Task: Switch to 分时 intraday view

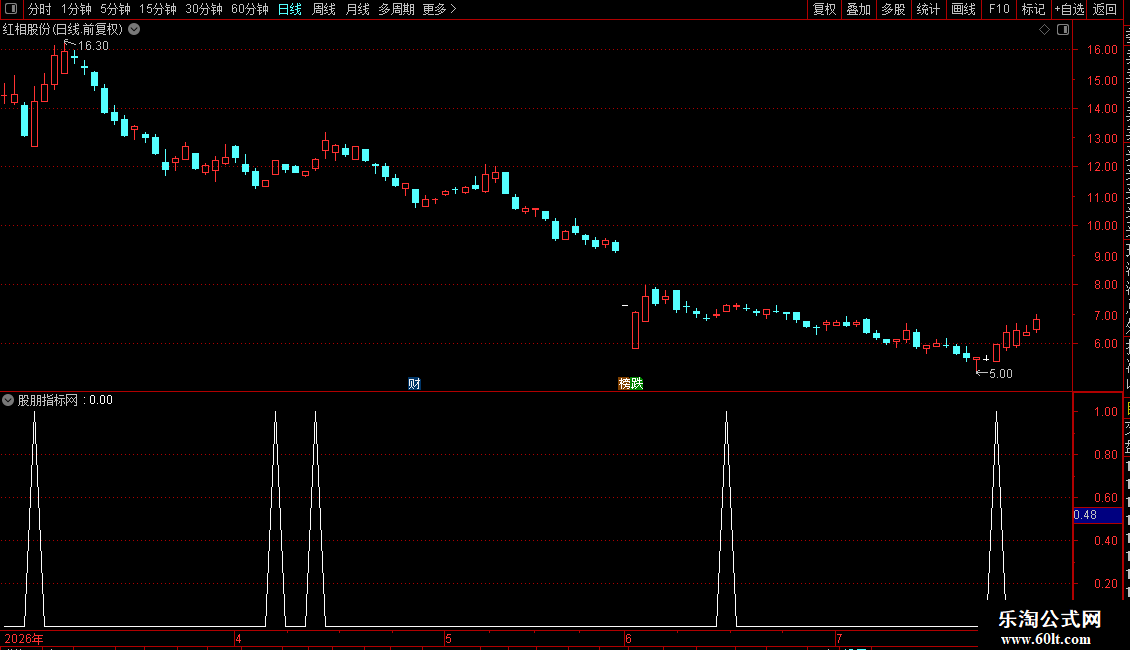Action: coord(40,9)
